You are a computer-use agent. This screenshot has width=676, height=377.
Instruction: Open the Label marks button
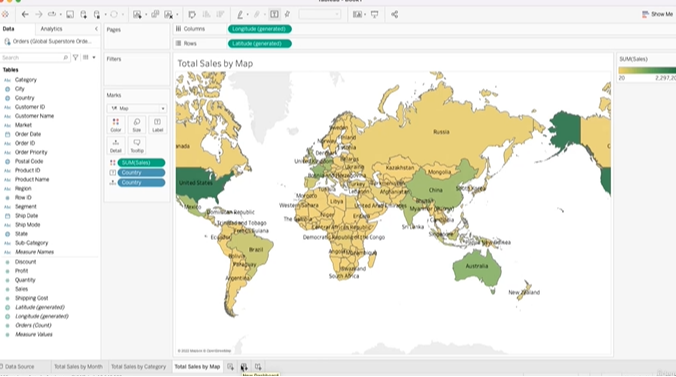[x=157, y=125]
